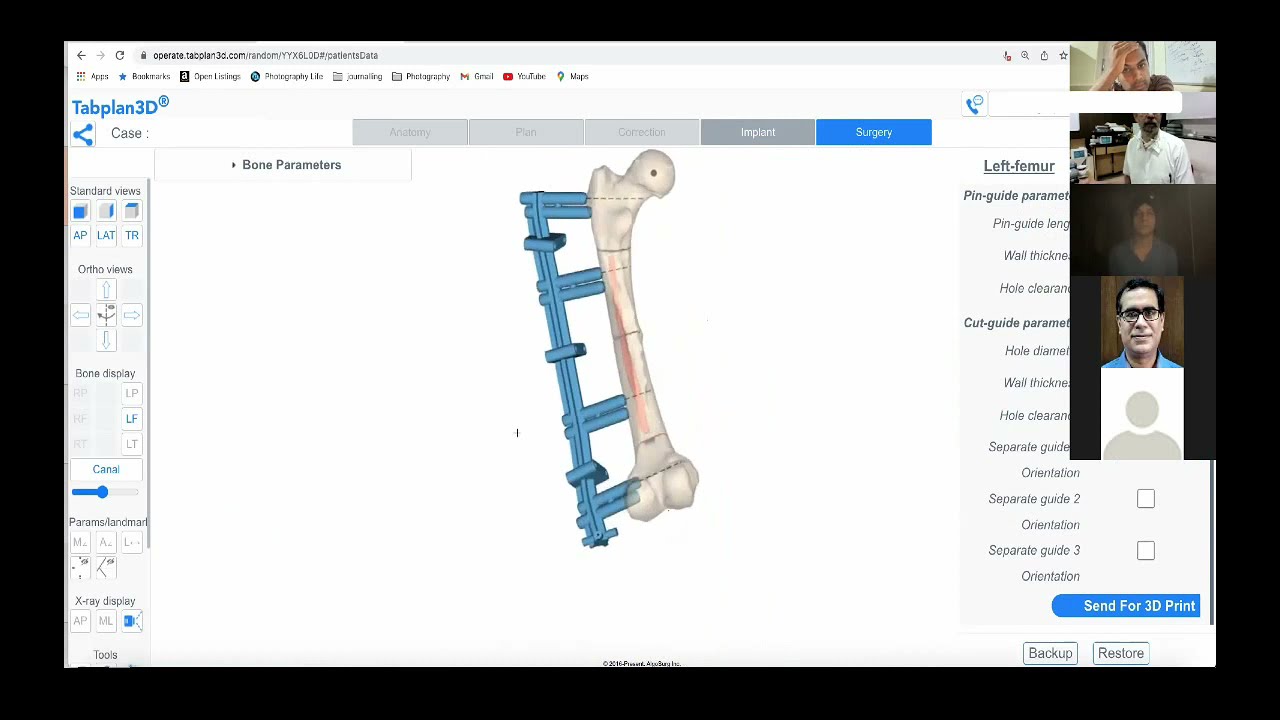Click the Backup button
The height and width of the screenshot is (720, 1280).
1050,653
